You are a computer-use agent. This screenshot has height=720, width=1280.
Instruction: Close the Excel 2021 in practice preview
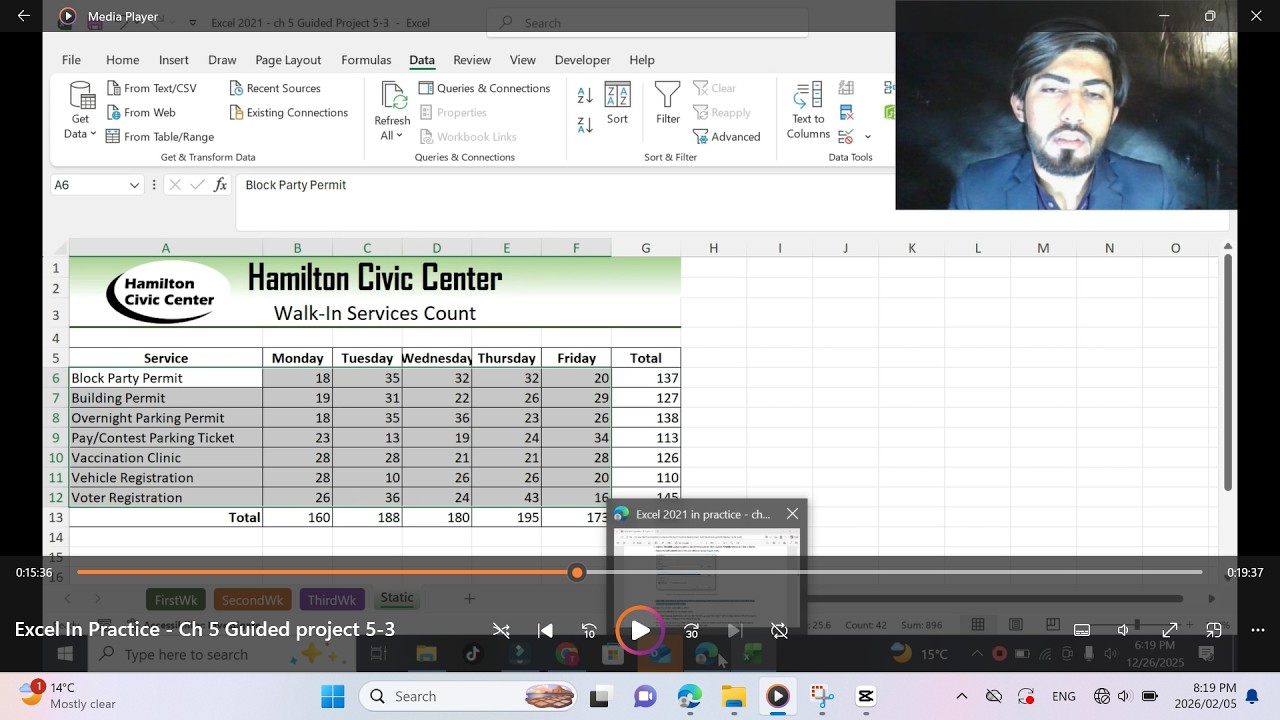792,514
